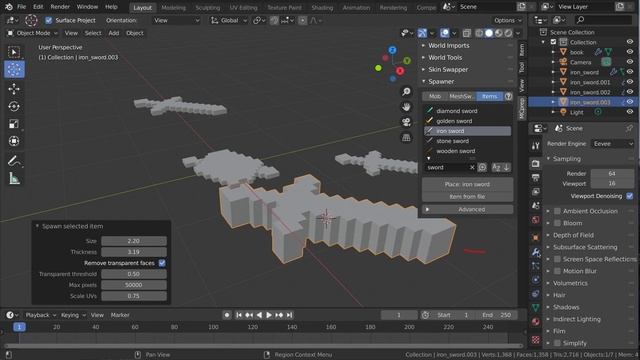Toggle Remove transparent faces checkbox

tap(162, 263)
